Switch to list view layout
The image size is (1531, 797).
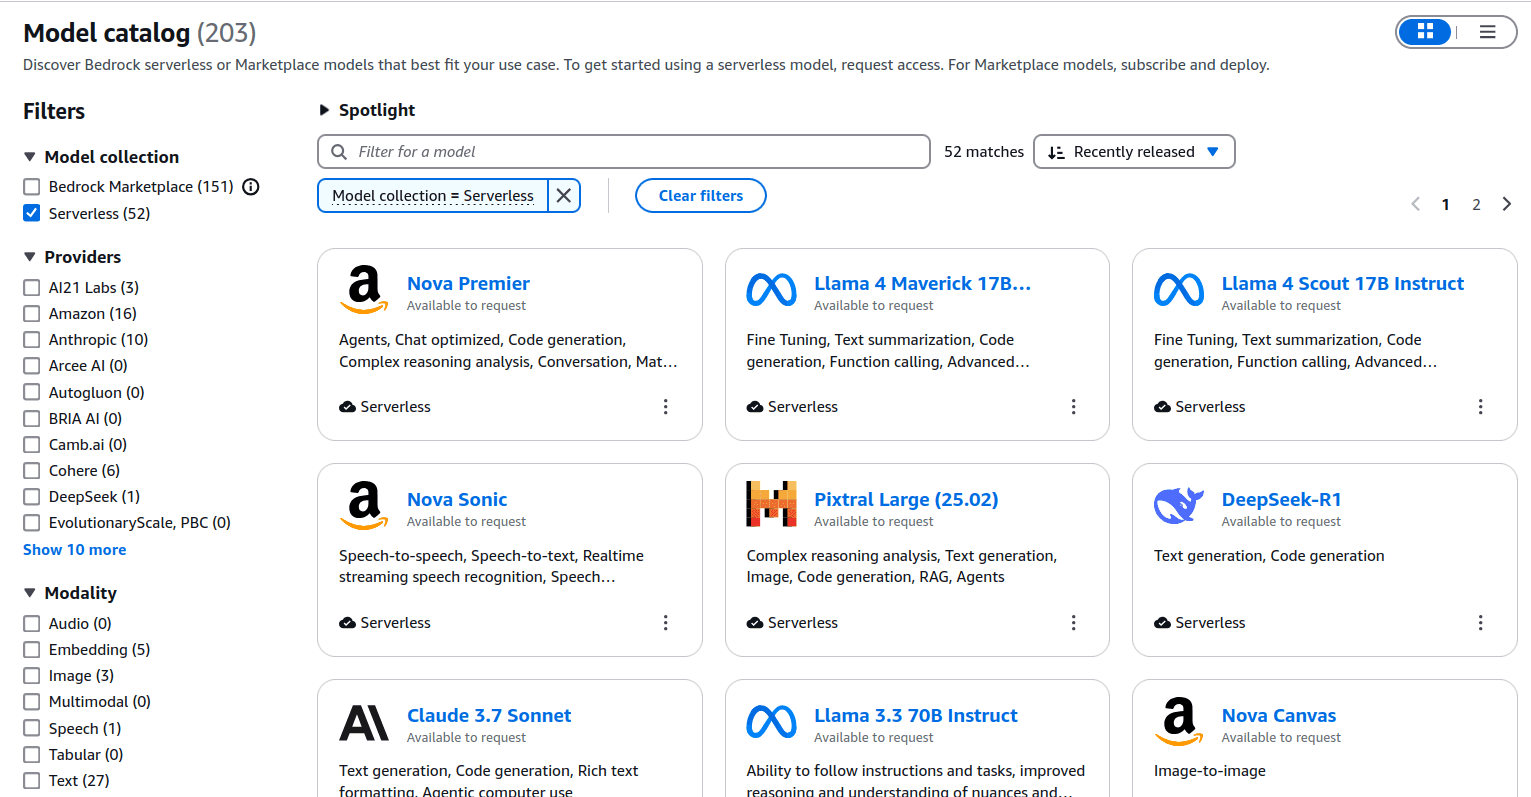point(1487,32)
